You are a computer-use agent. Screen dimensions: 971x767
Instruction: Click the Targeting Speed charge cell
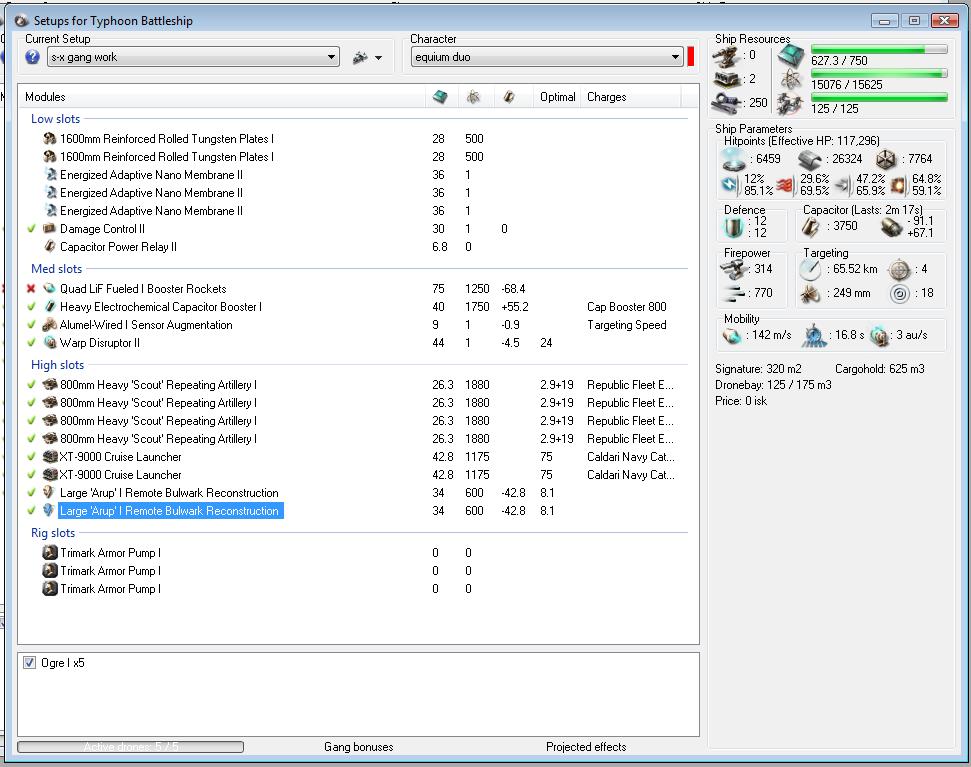(627, 324)
